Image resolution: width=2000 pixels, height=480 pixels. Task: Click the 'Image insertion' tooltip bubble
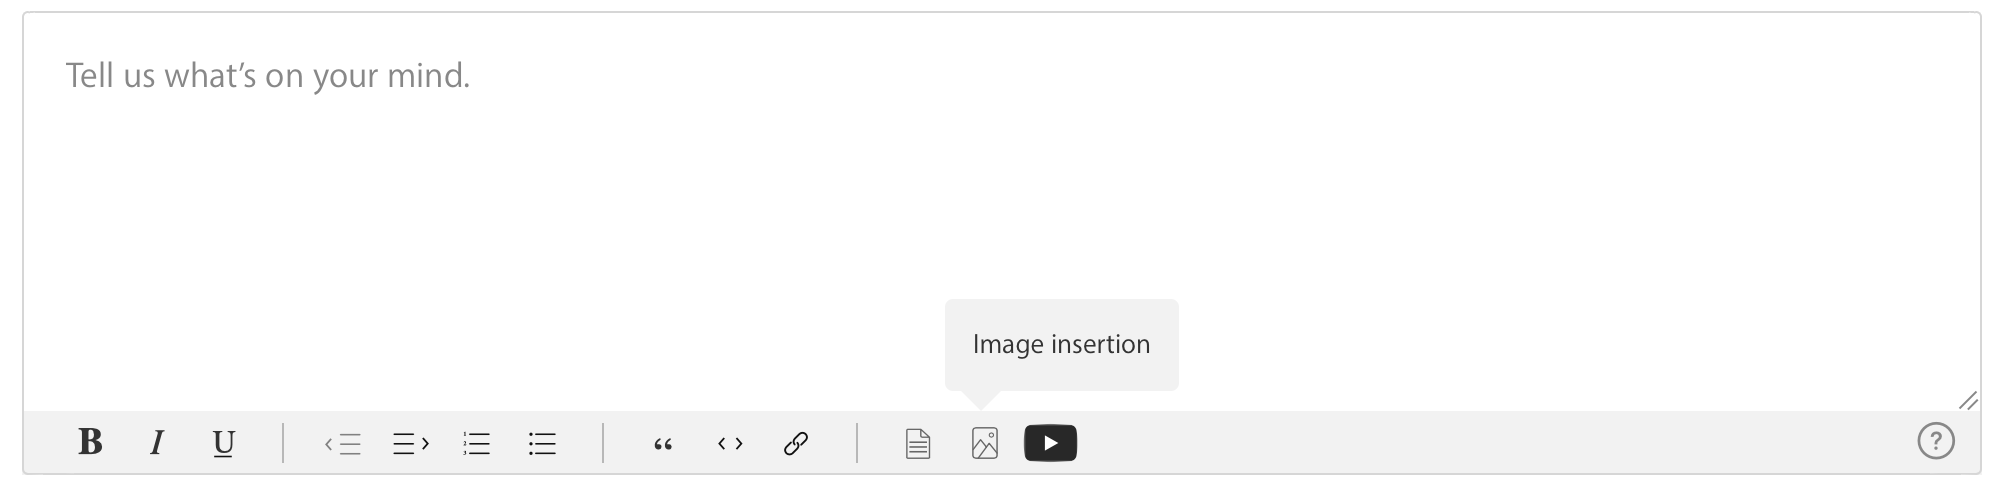pyautogui.click(x=1061, y=345)
